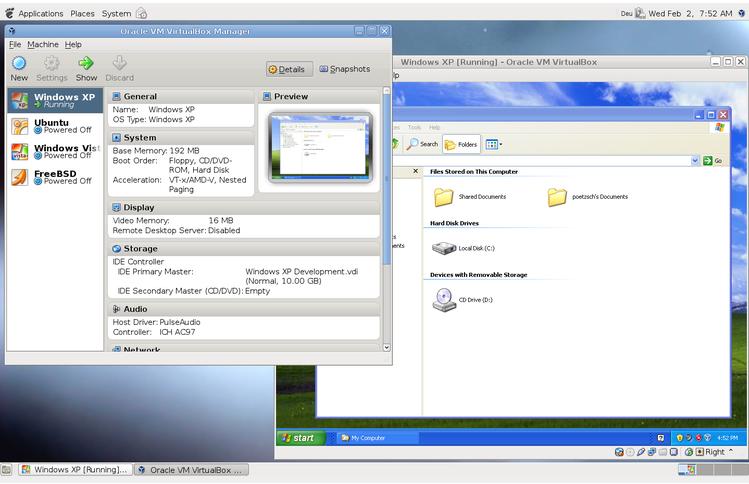The image size is (749, 484).
Task: Close the left task pane with X
Action: click(416, 171)
